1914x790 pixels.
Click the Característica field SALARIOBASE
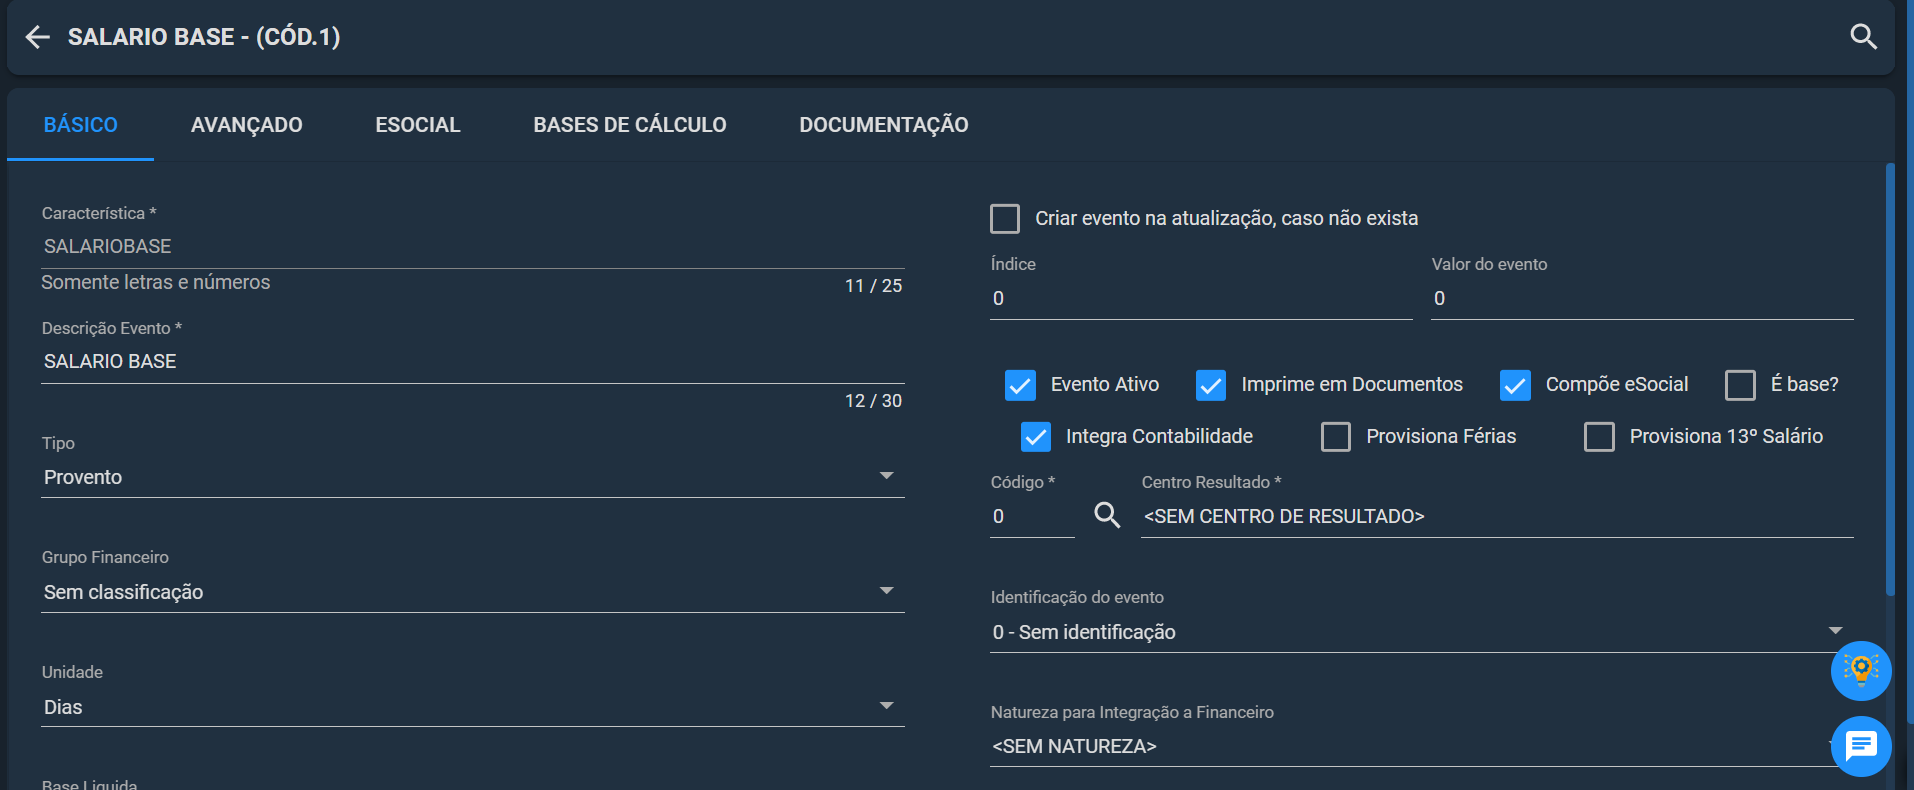[473, 246]
